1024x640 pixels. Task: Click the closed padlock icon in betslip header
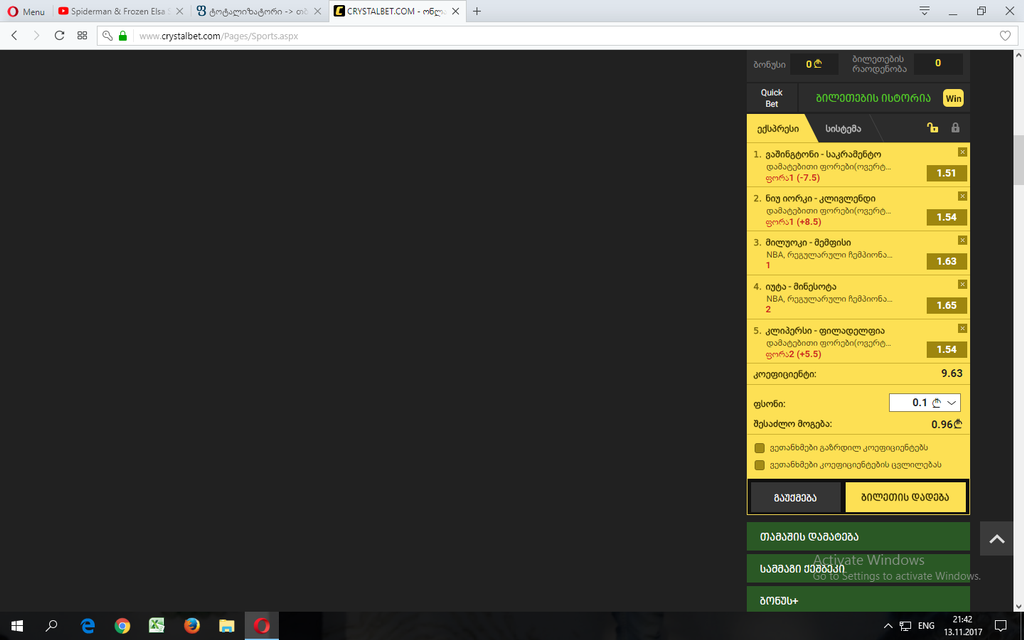(x=955, y=128)
